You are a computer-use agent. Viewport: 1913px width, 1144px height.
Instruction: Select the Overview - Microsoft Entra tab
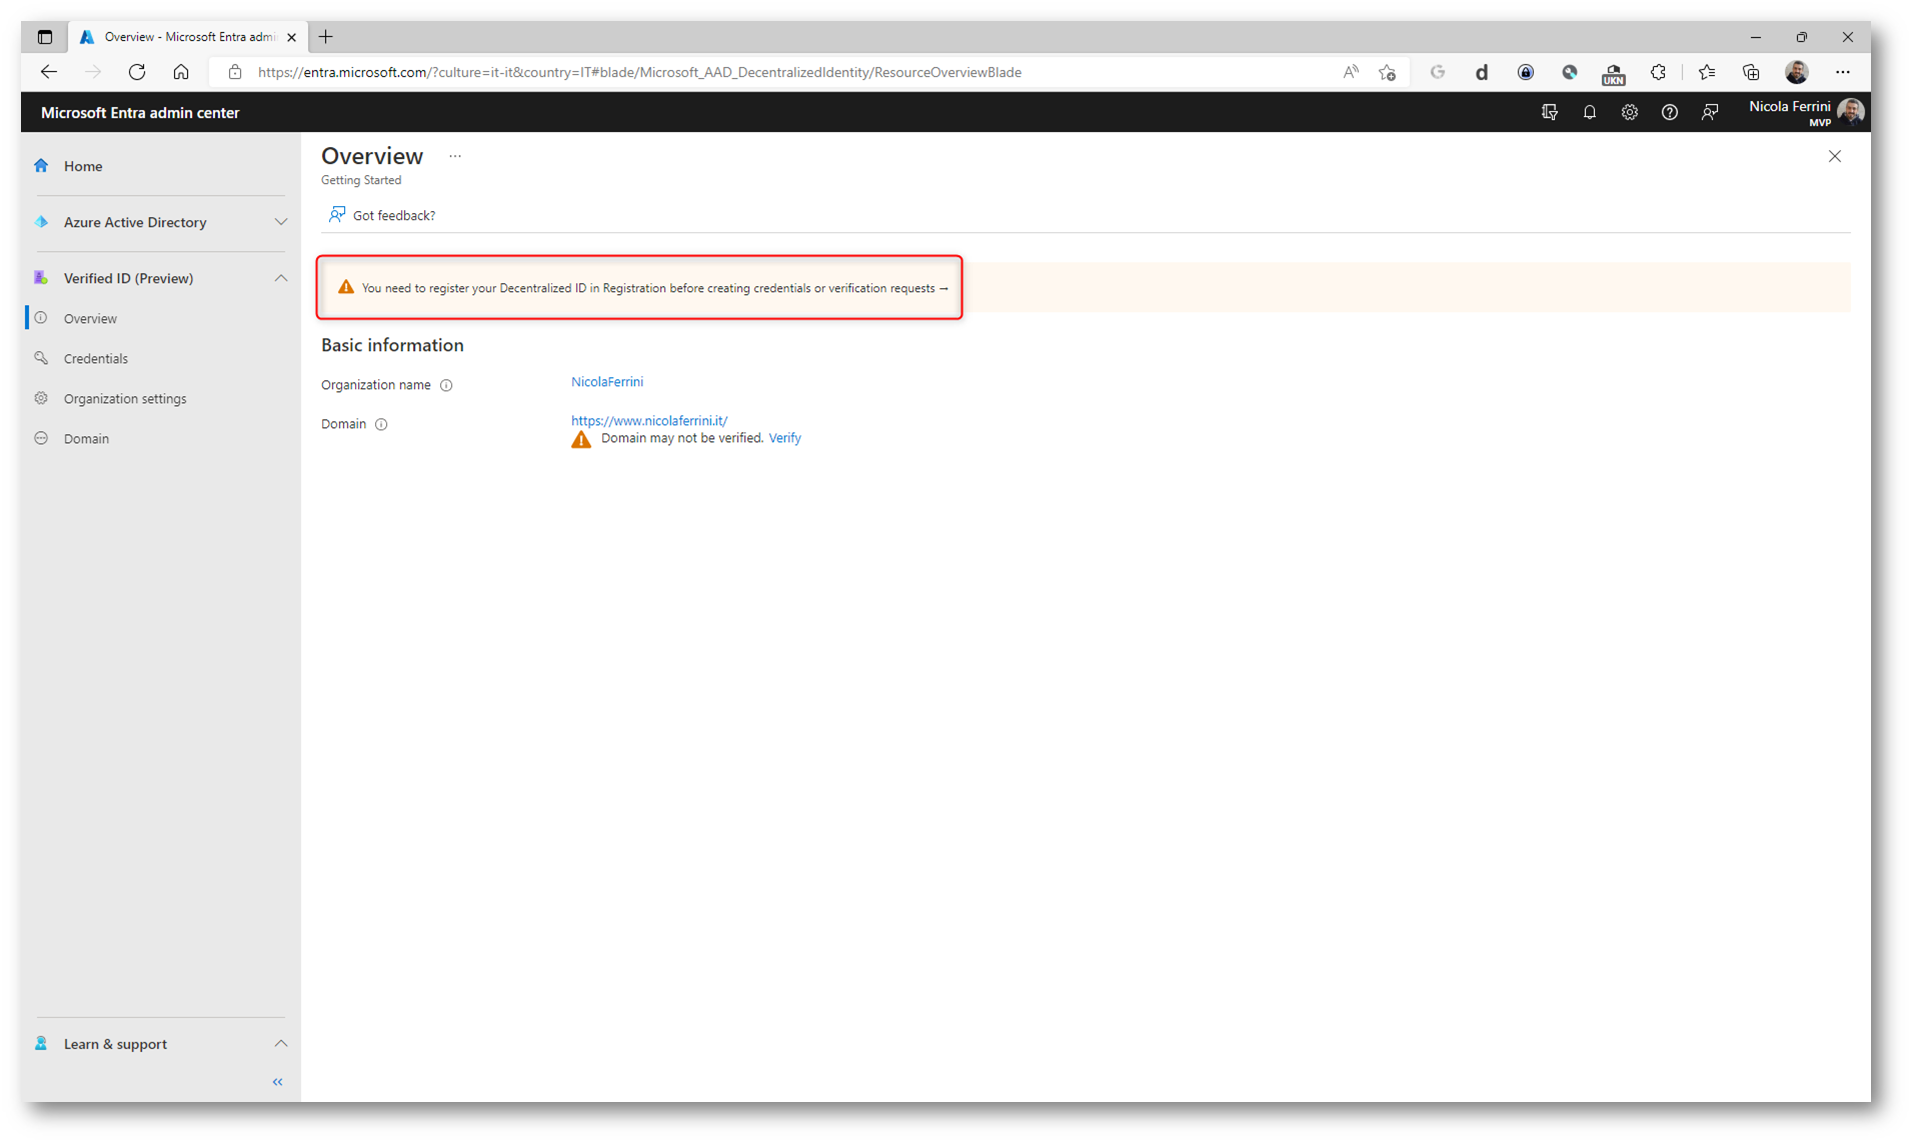click(189, 37)
